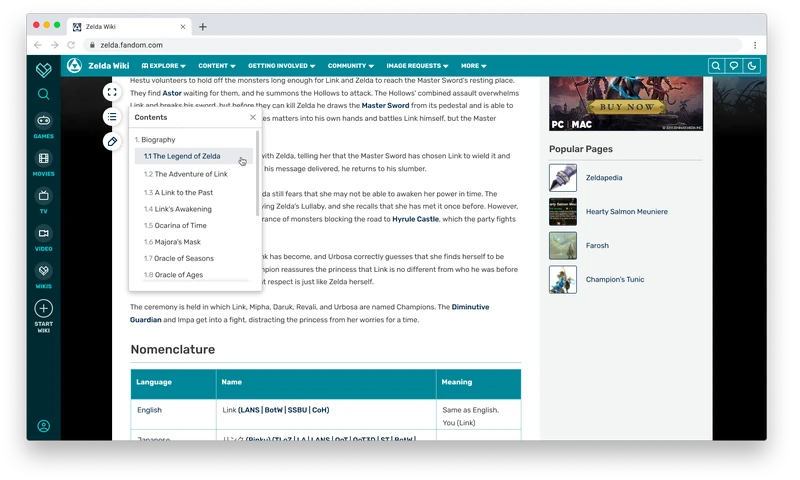Open the Zeldapedia popular page link
This screenshot has height=480, width=800.
604,178
